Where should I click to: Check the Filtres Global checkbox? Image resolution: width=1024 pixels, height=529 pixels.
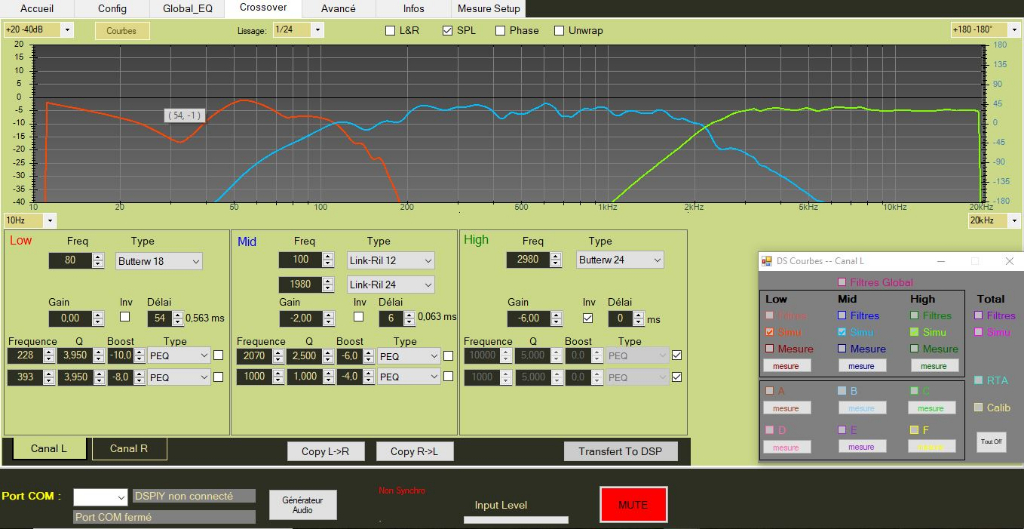(x=842, y=283)
